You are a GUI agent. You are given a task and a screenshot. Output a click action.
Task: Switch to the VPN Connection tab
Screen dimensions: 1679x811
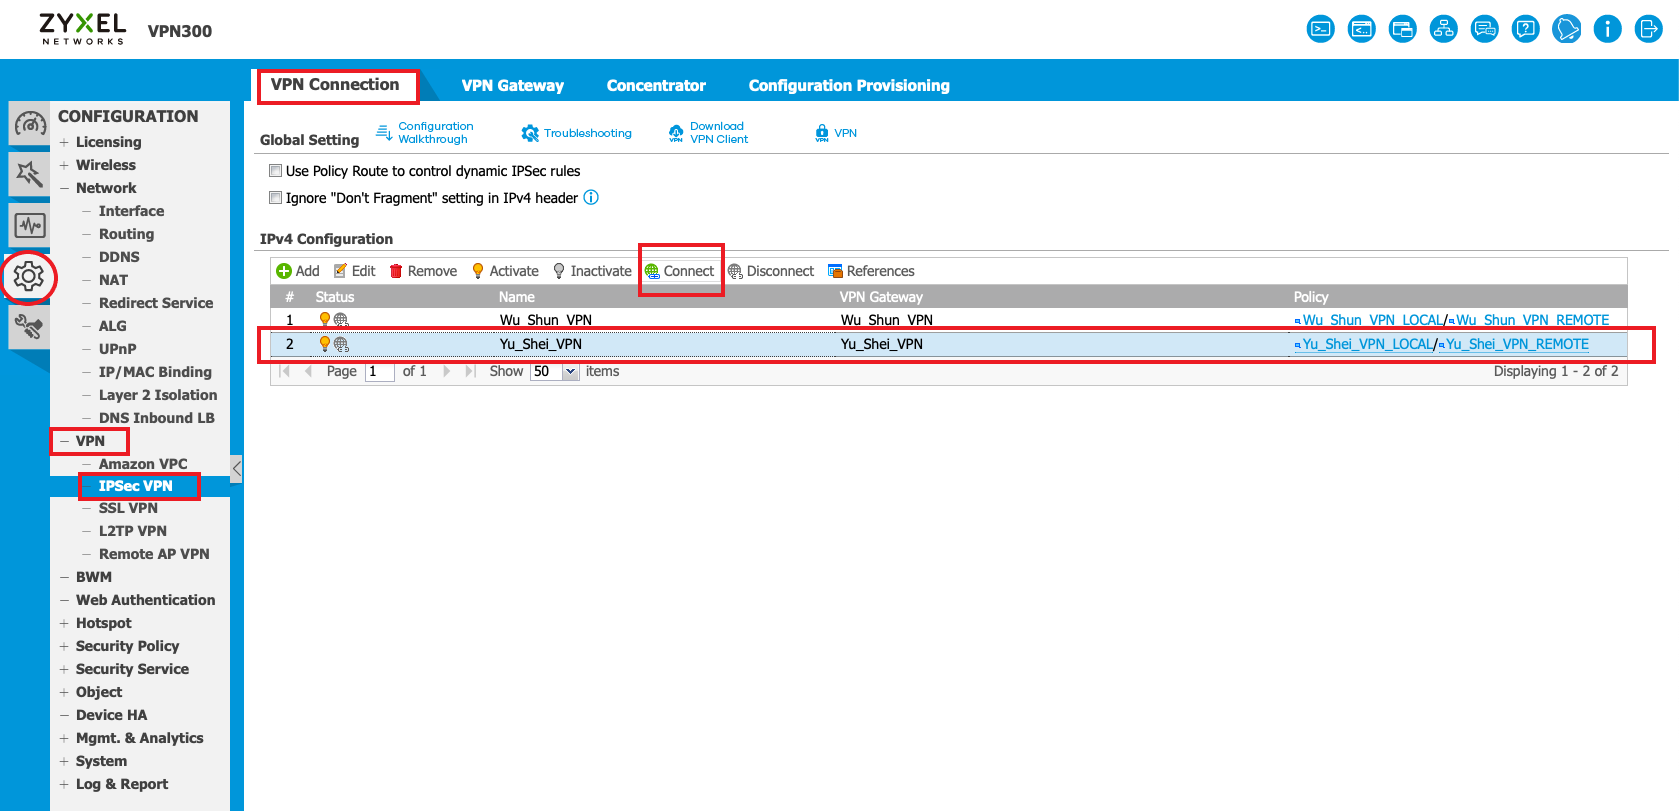[335, 85]
